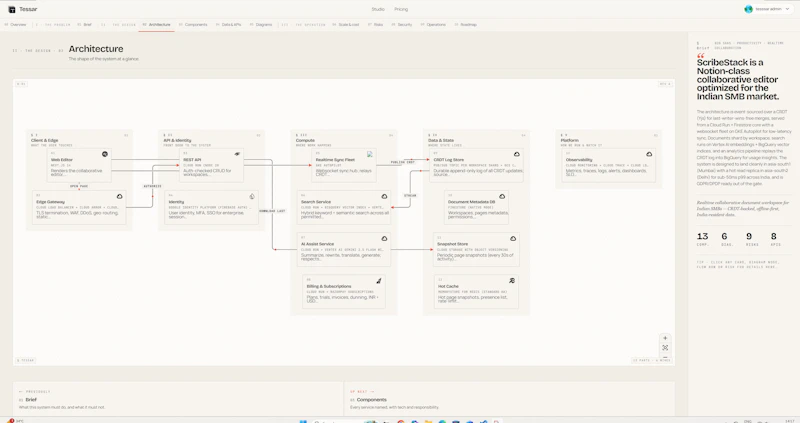Viewport: 800px width, 423px height.
Task: Fit the diagram to screen
Action: point(665,347)
